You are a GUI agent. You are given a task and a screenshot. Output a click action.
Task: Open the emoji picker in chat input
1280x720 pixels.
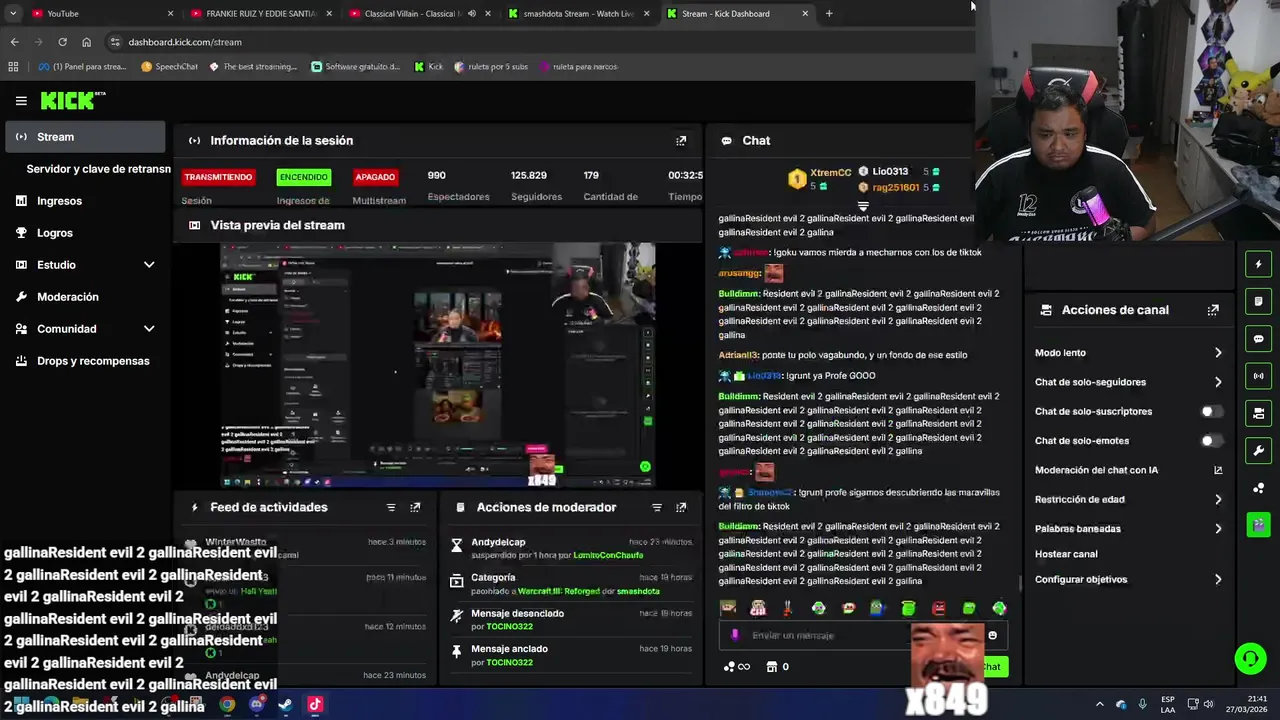pyautogui.click(x=992, y=635)
